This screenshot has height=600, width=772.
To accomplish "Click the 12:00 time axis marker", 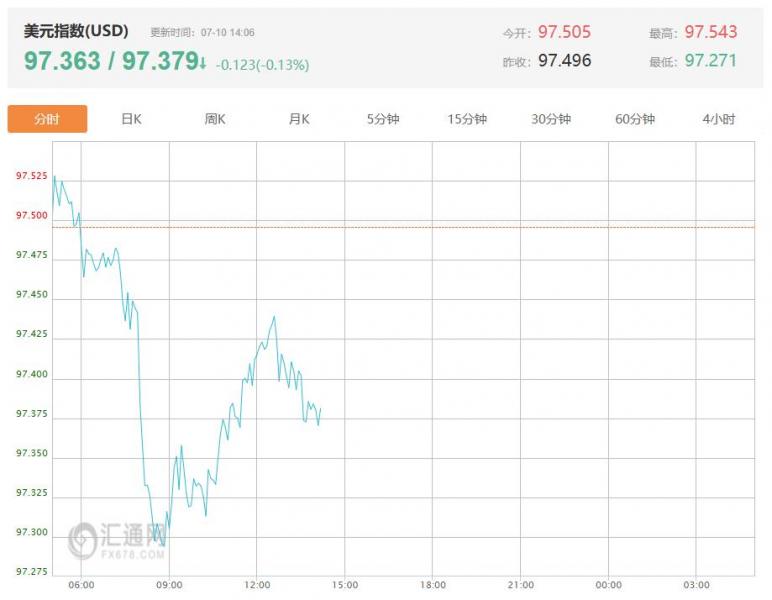I will [257, 585].
